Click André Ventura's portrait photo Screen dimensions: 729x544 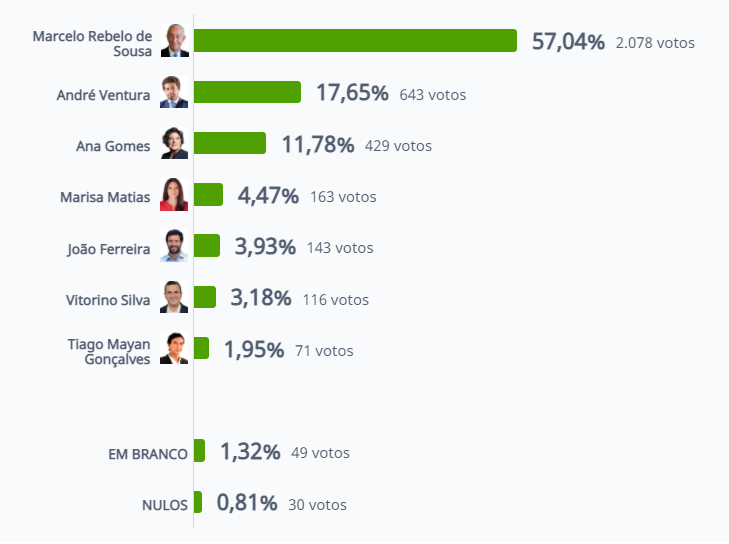pos(174,92)
